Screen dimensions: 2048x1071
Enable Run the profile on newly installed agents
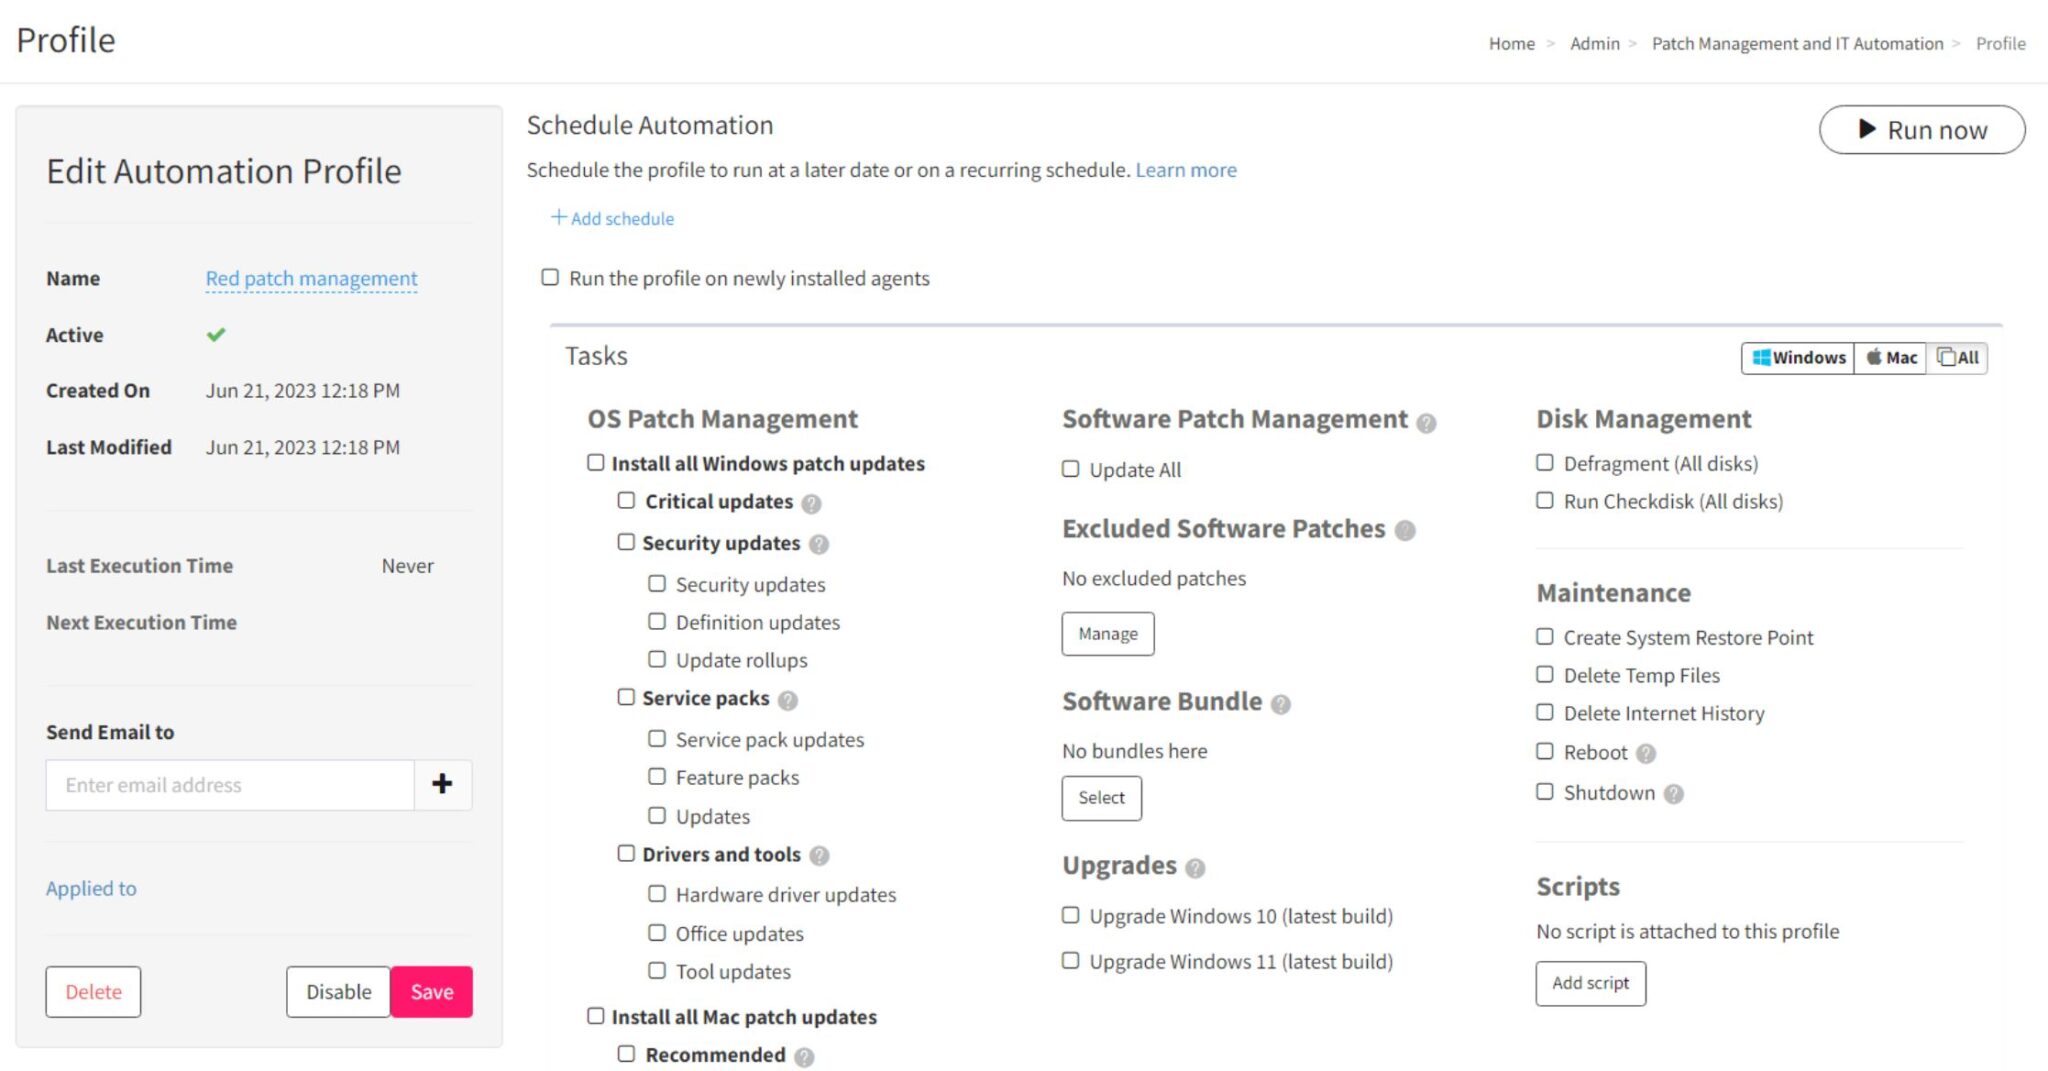tap(549, 277)
